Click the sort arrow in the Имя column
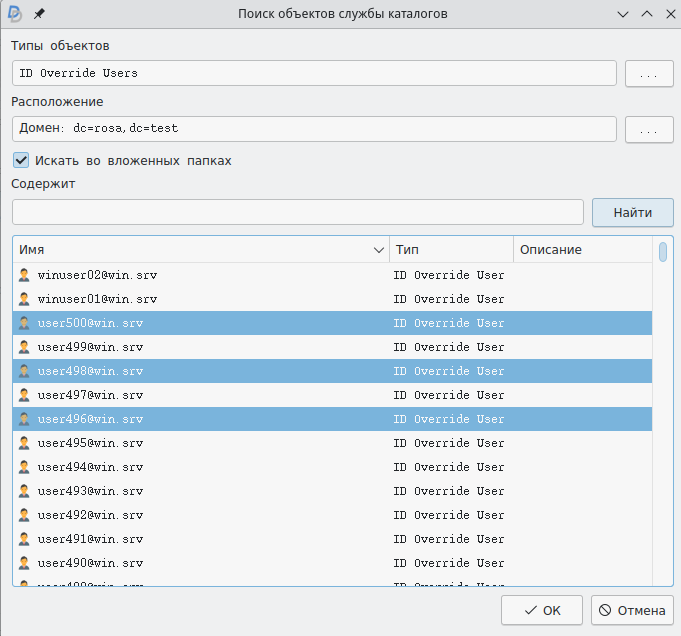Viewport: 681px width, 636px height. (x=379, y=250)
